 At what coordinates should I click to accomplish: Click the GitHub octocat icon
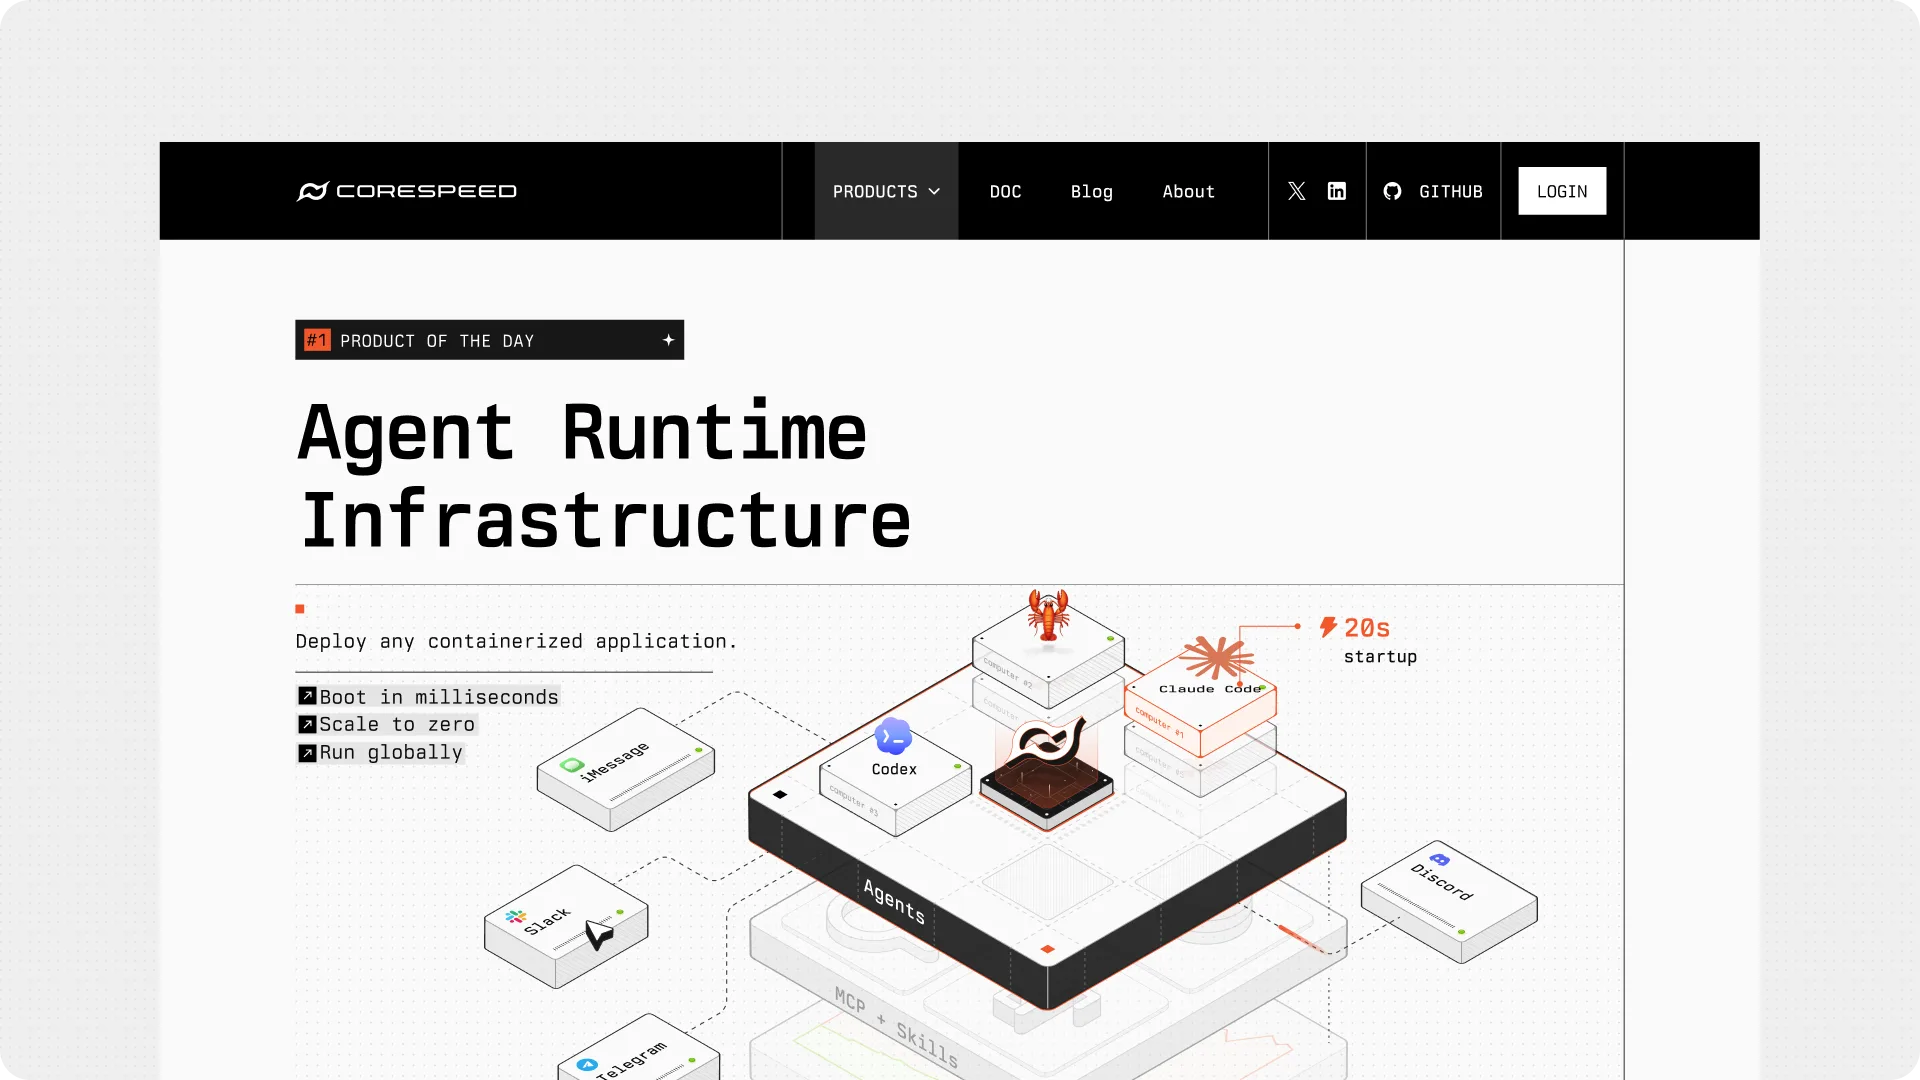click(x=1392, y=191)
